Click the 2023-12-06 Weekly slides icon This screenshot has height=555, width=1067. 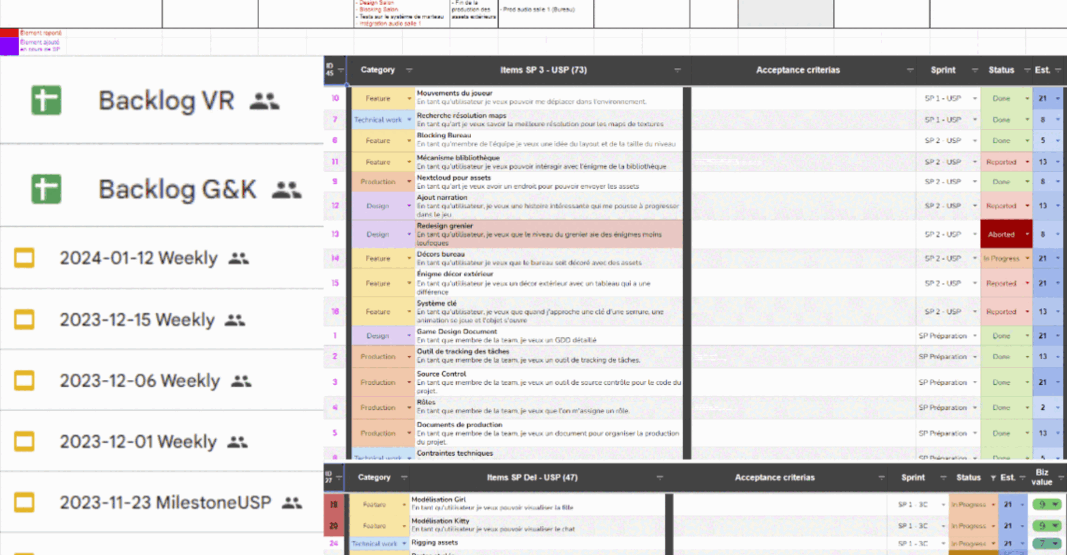click(x=24, y=380)
